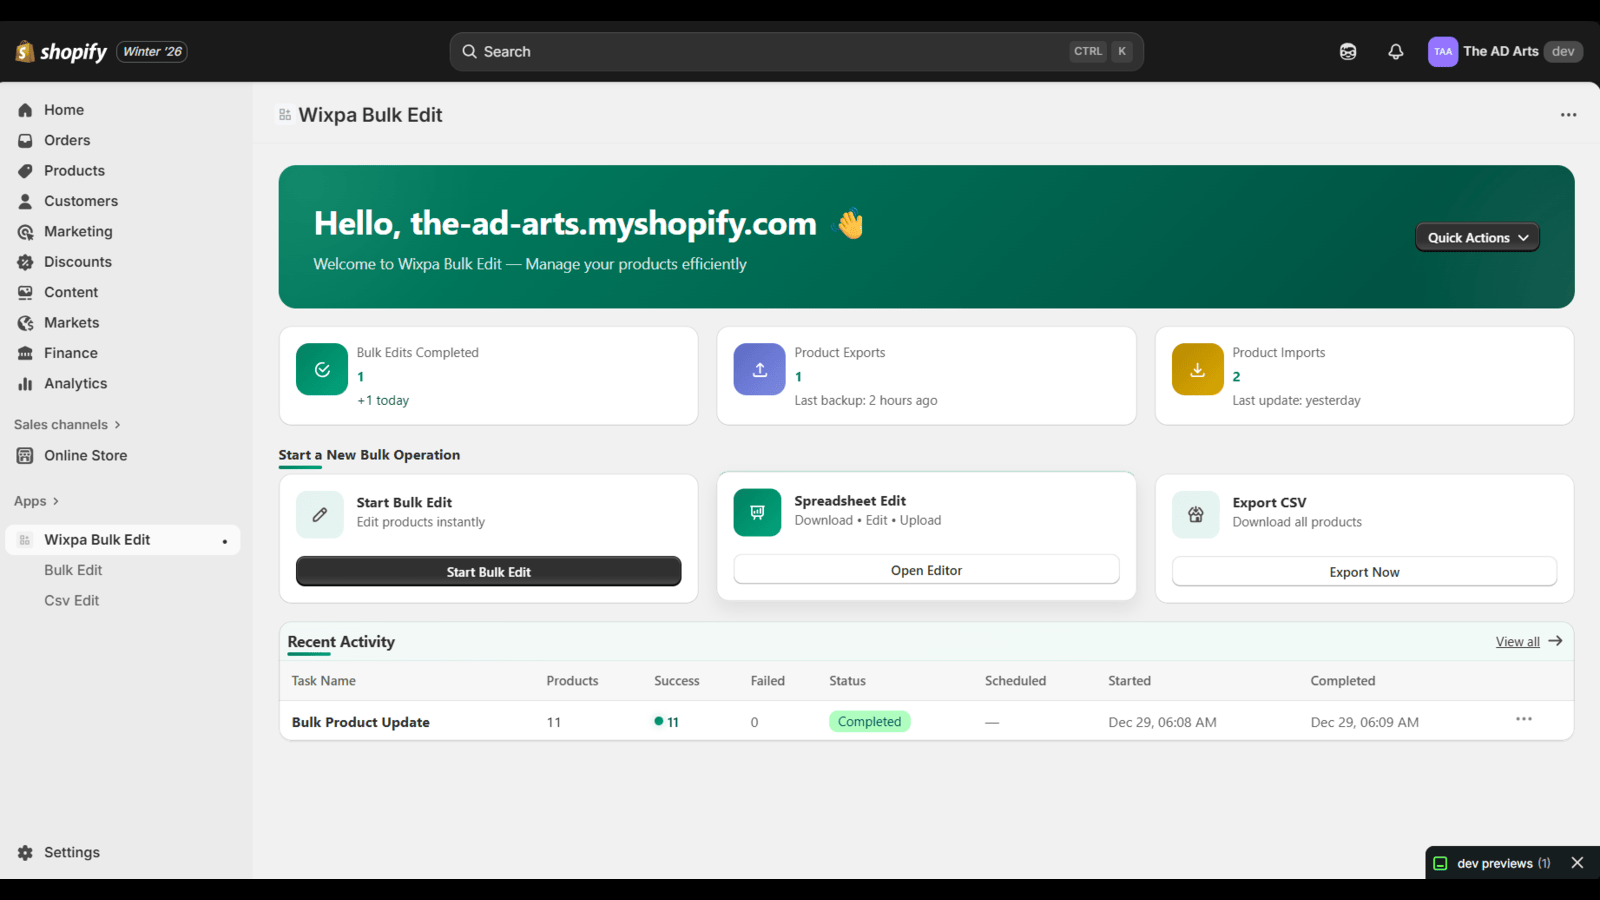Screen dimensions: 1600x900
Task: Go to Products in sidebar
Action: (x=74, y=171)
